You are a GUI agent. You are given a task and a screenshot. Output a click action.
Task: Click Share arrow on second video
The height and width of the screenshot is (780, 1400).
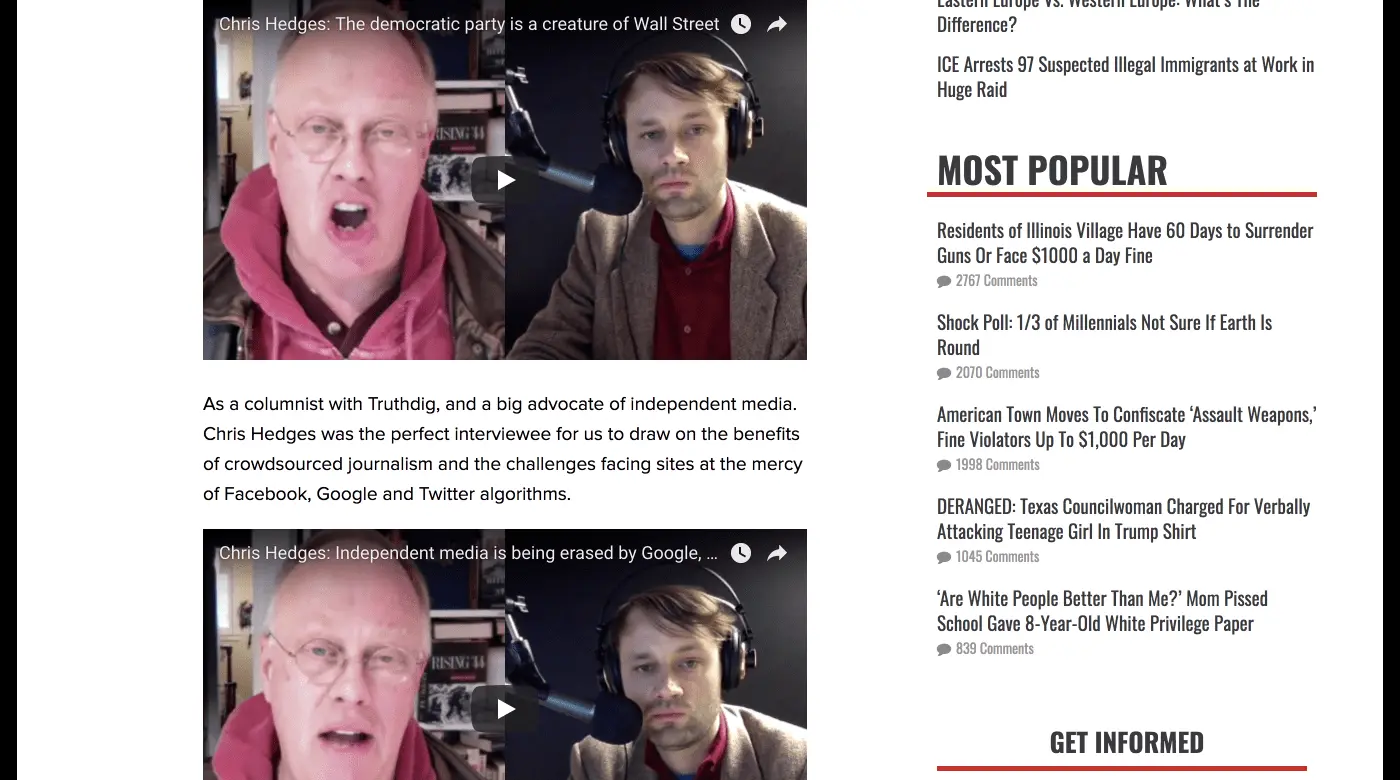(777, 553)
